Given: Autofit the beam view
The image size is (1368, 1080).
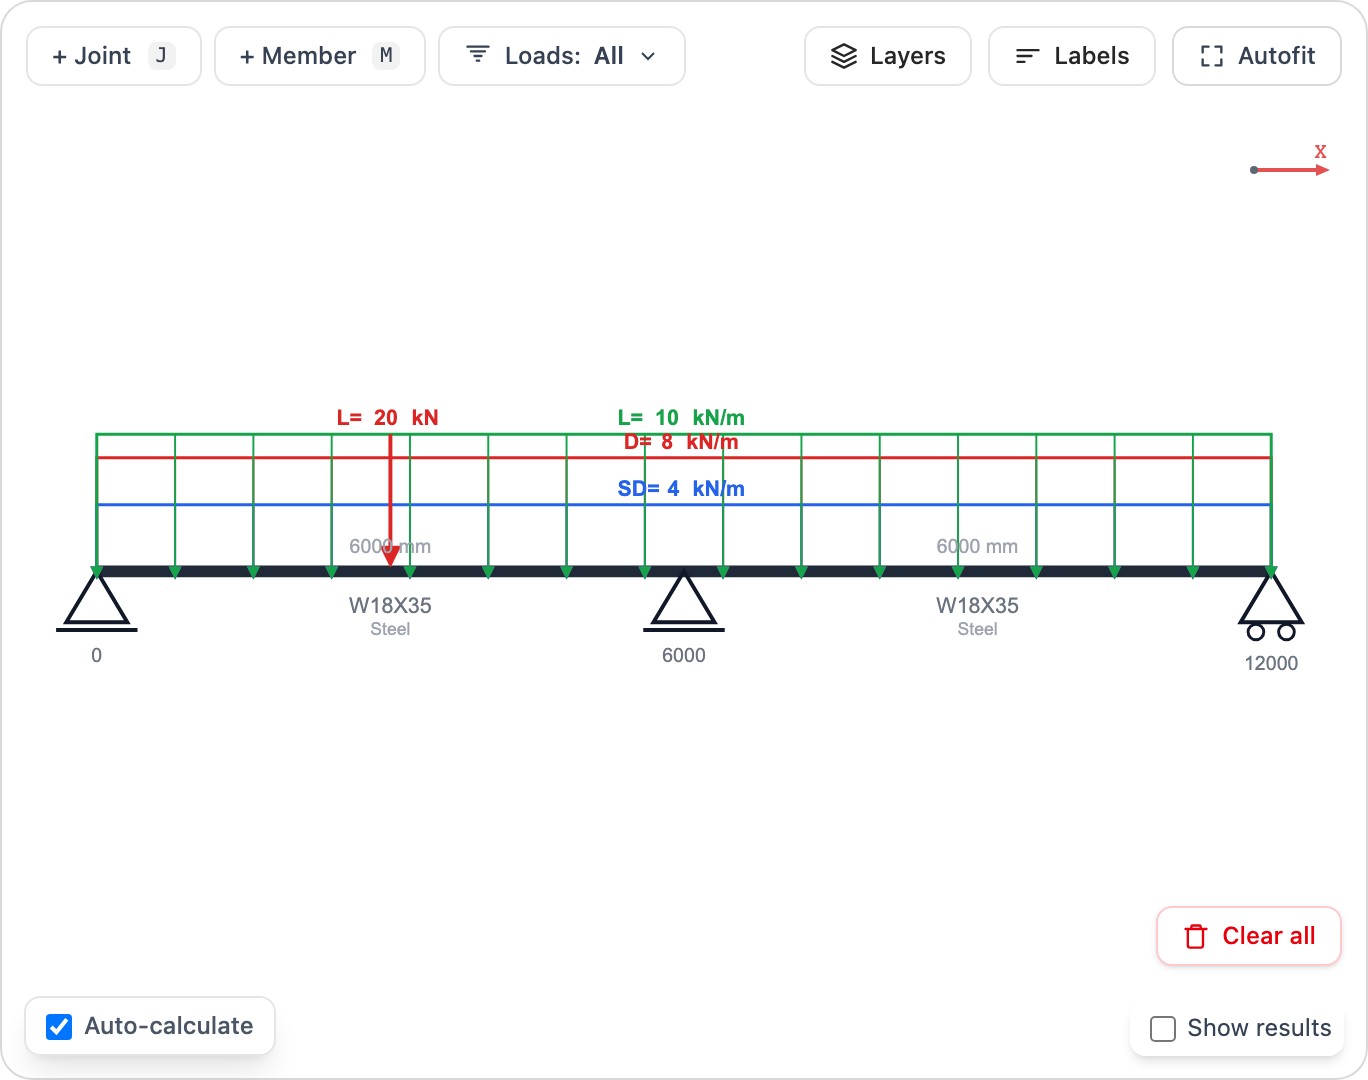Looking at the screenshot, I should (1257, 56).
